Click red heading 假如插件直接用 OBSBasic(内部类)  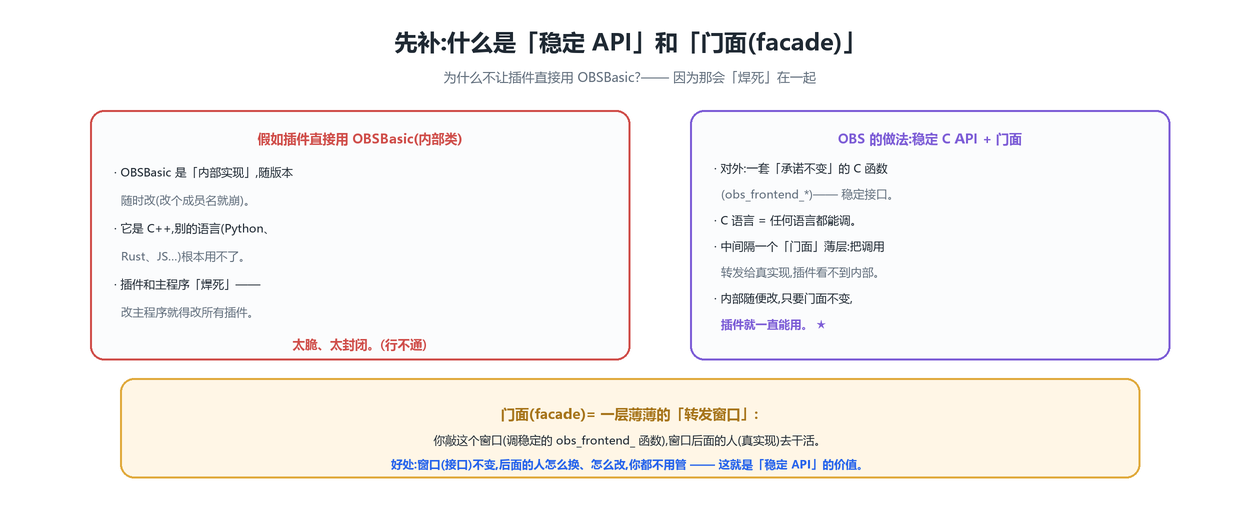(360, 139)
